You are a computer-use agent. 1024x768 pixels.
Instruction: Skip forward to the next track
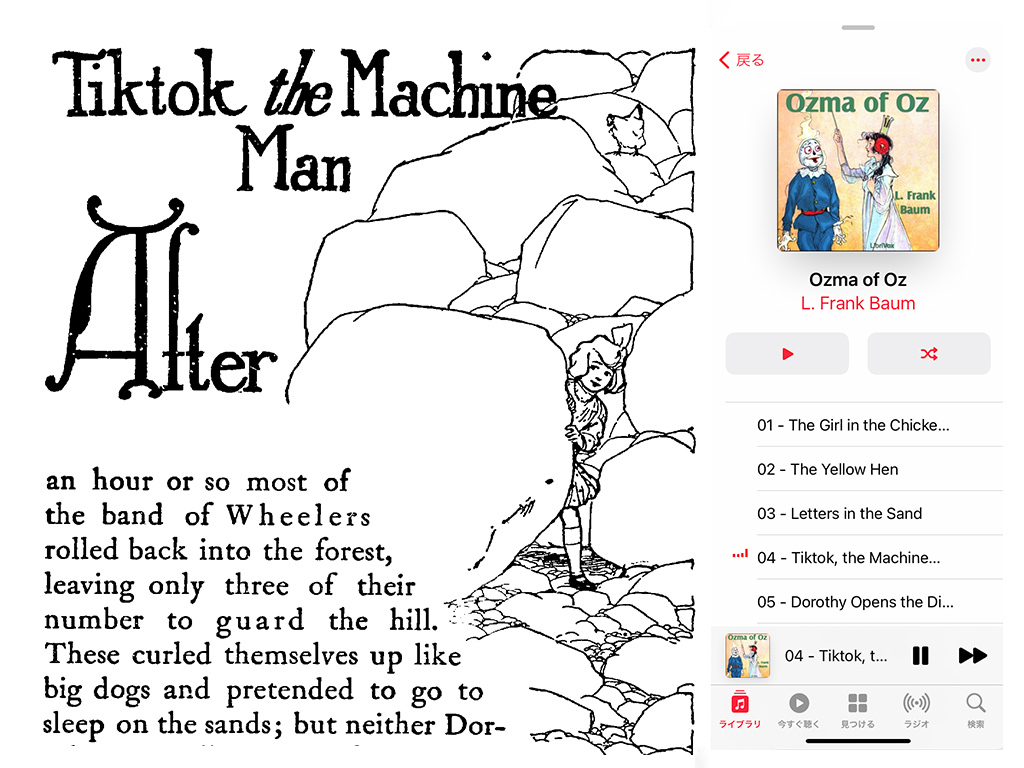pyautogui.click(x=972, y=655)
